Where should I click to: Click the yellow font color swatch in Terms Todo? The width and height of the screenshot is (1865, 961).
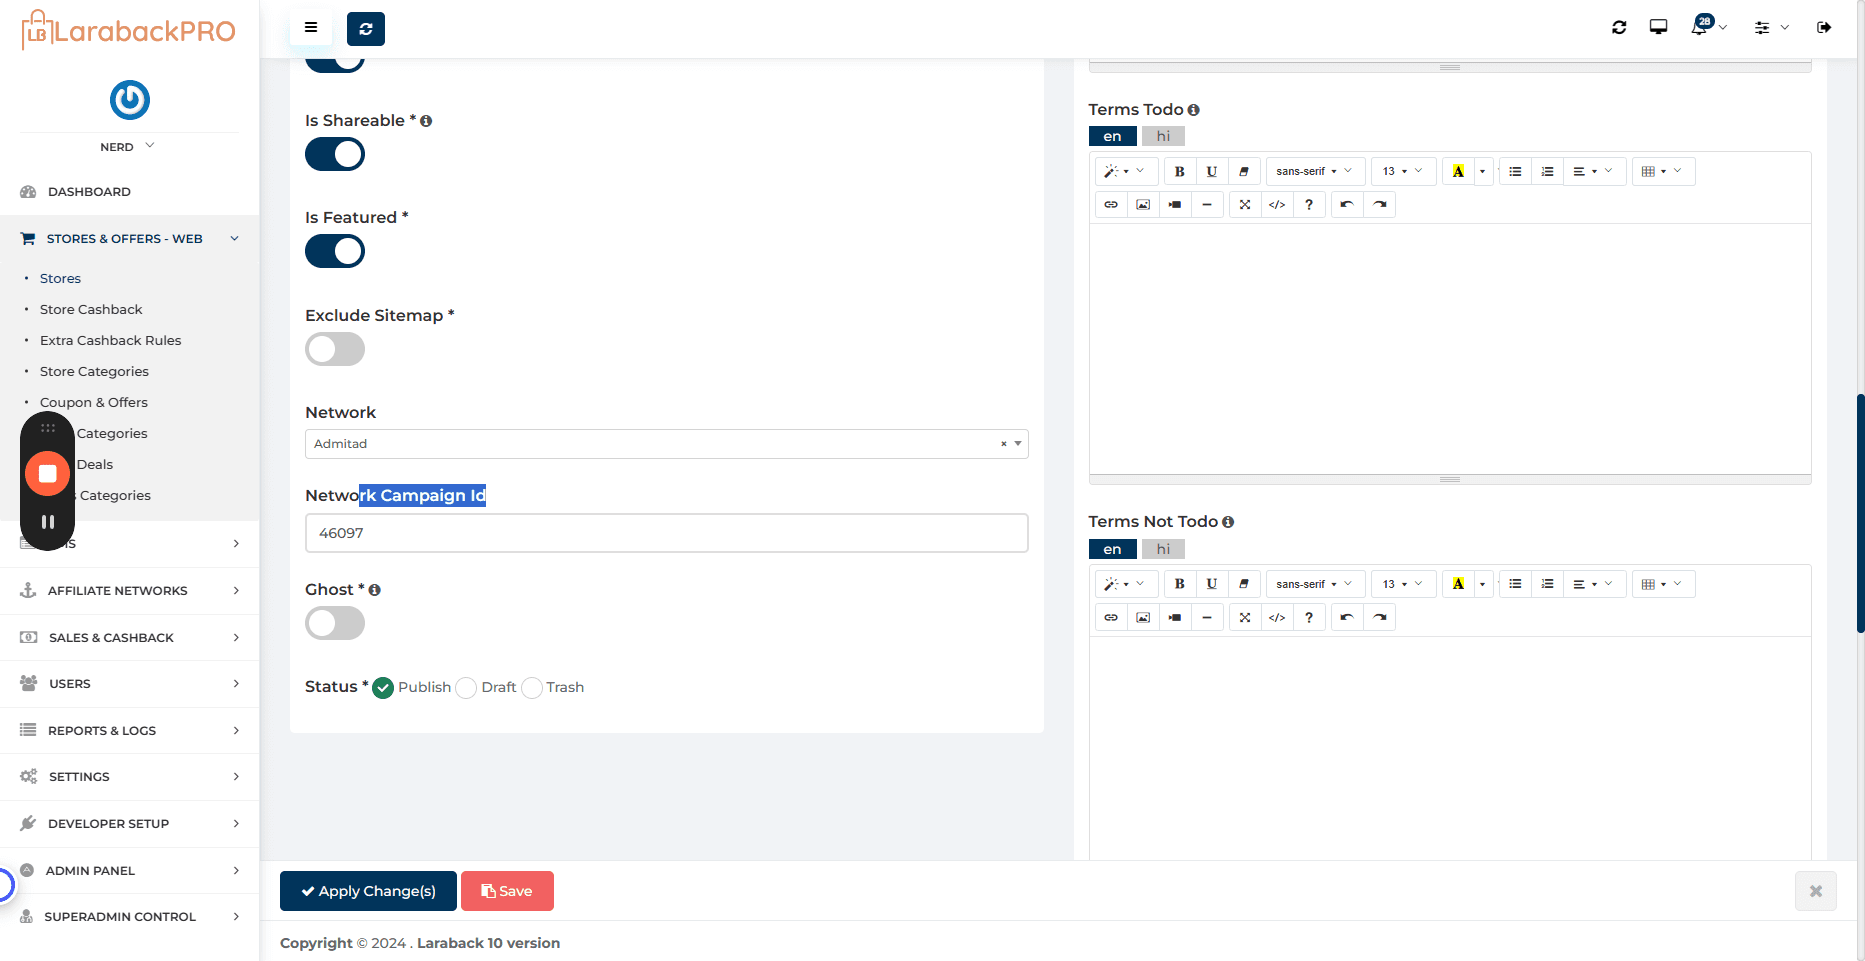click(1458, 171)
